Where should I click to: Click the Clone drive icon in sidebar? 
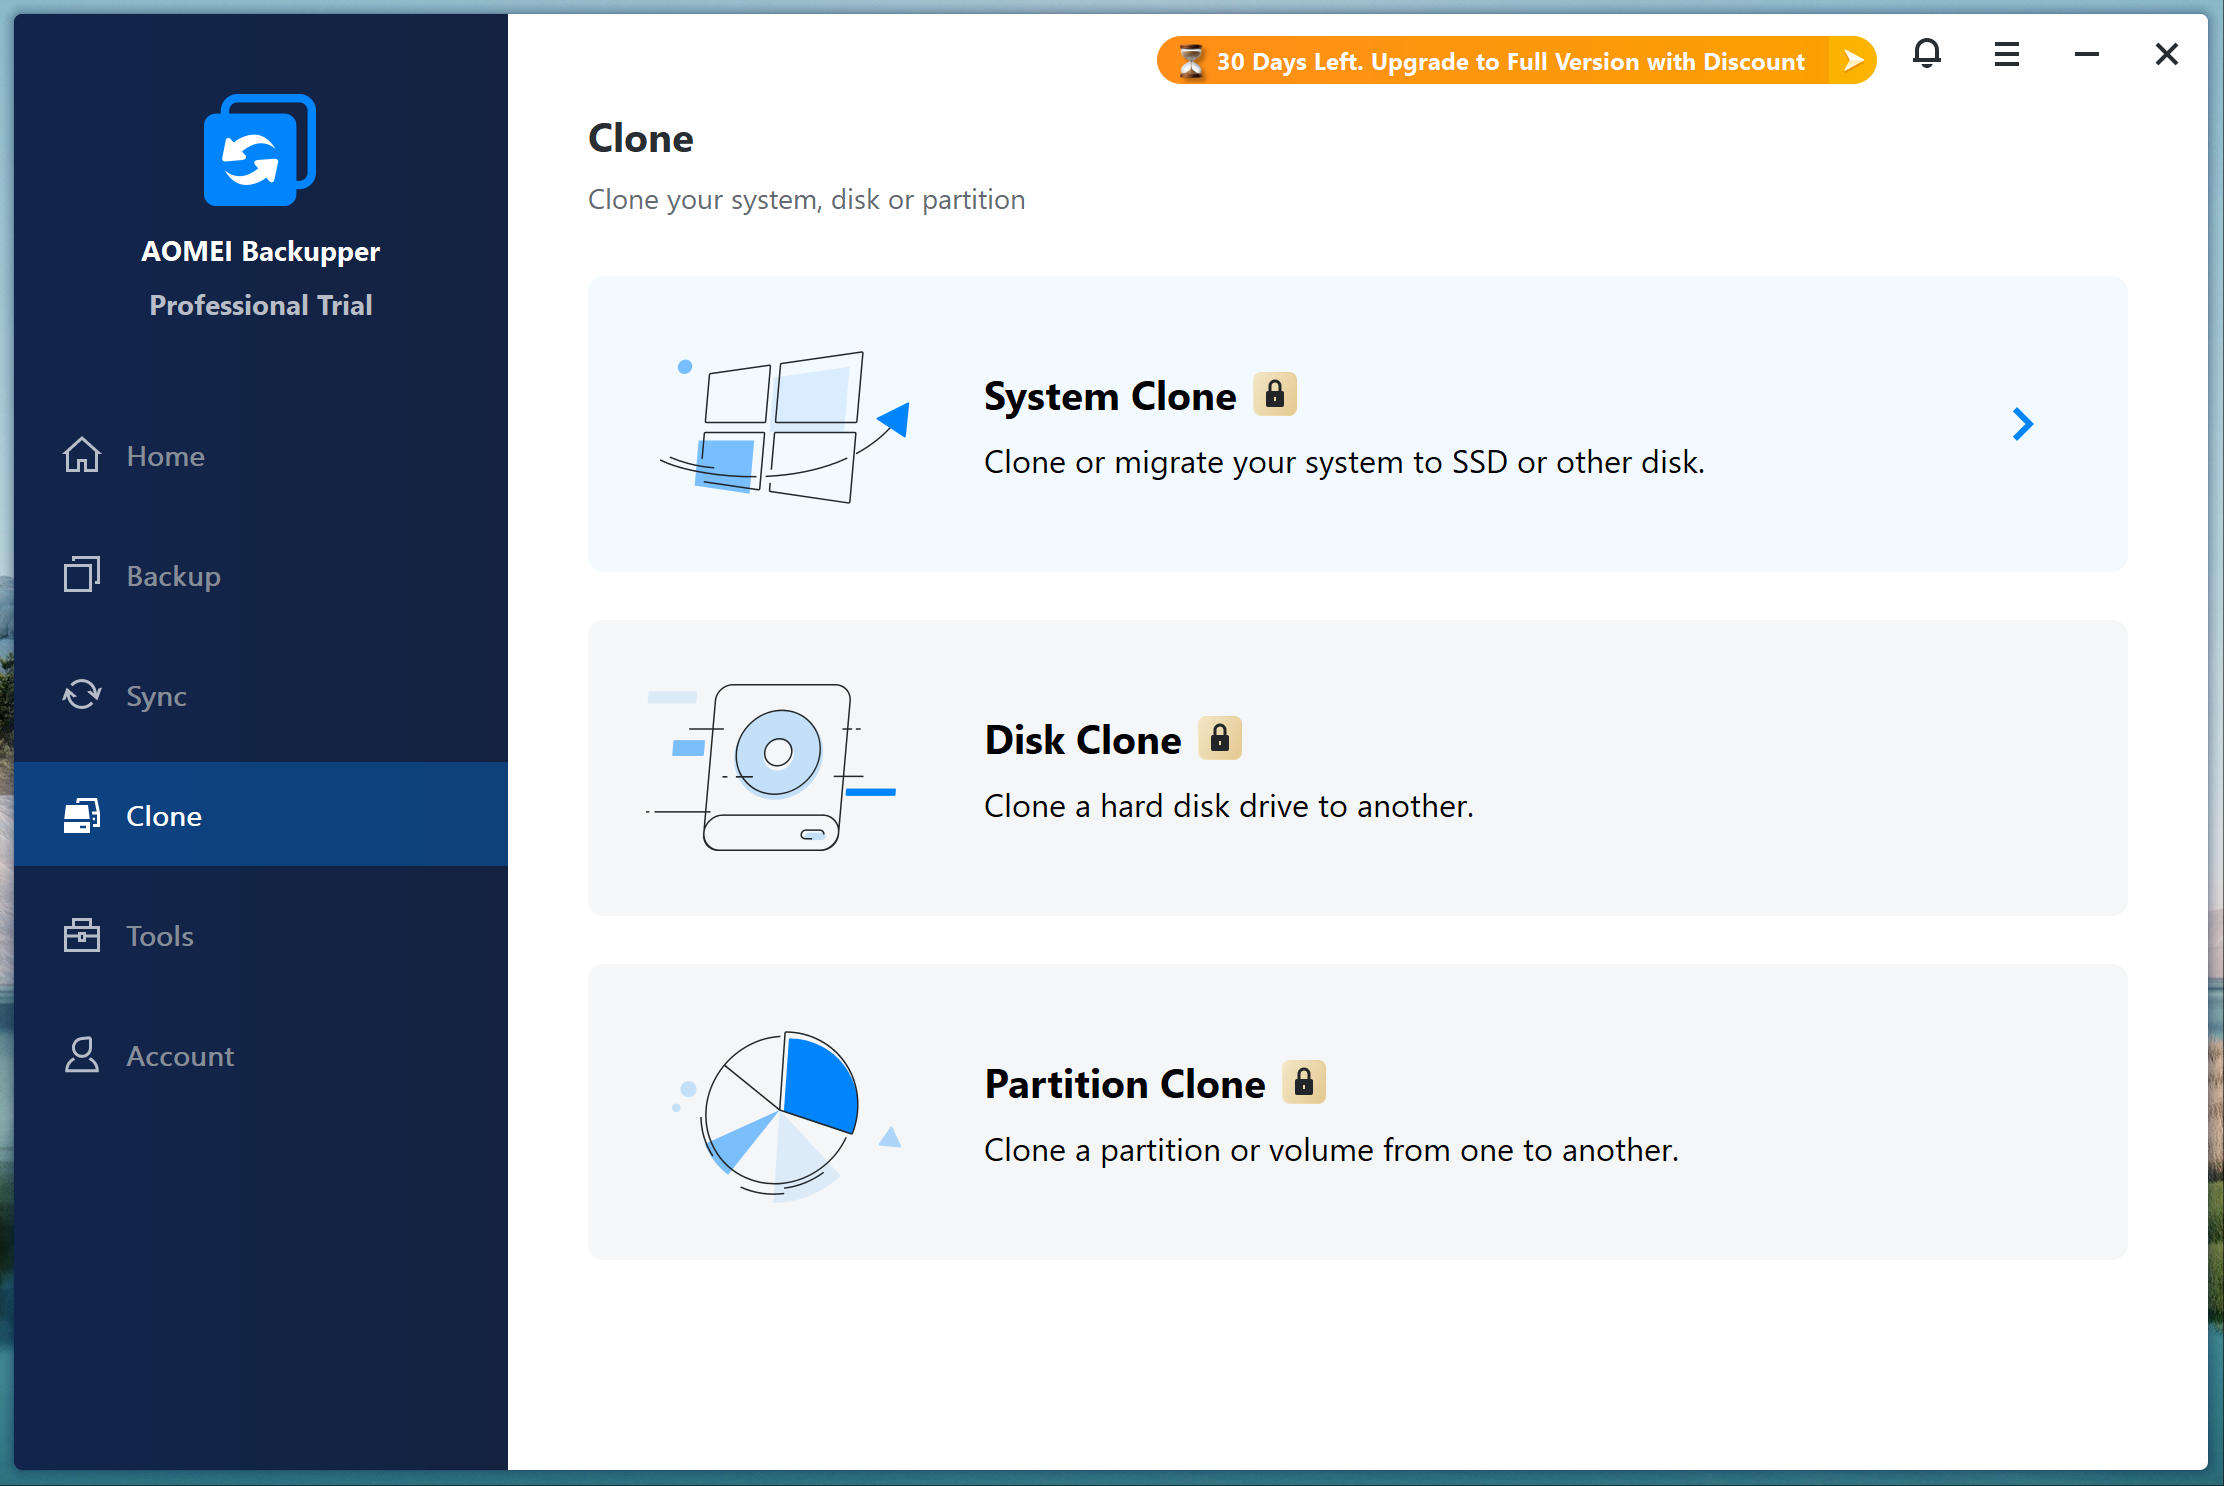coord(82,815)
